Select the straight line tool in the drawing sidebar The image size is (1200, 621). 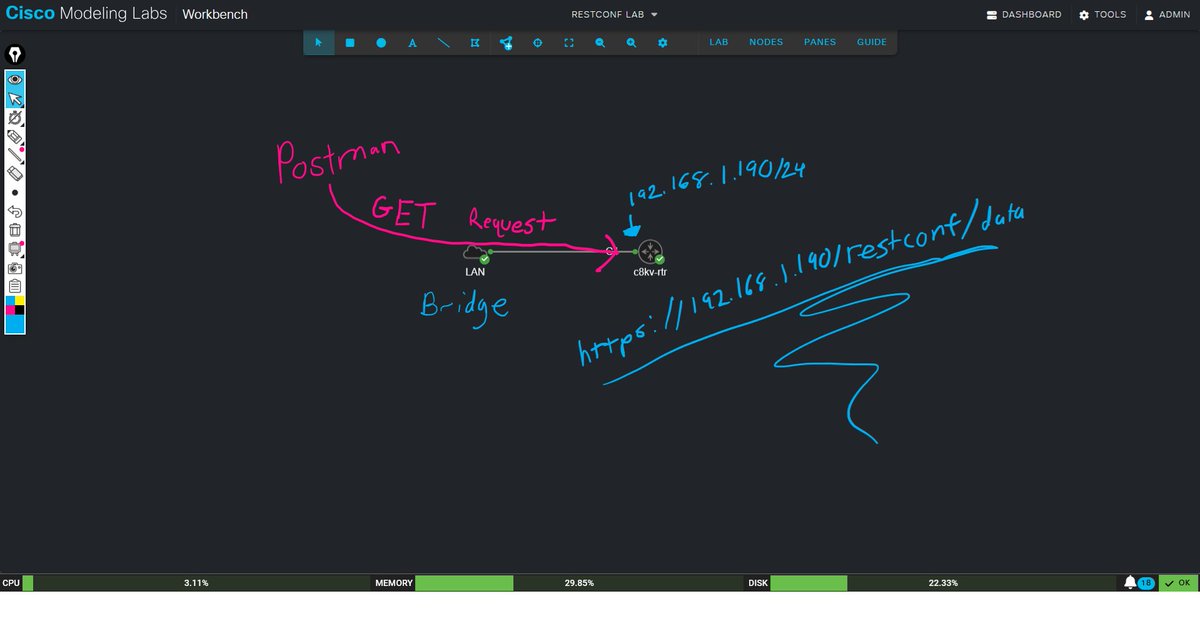click(15, 155)
